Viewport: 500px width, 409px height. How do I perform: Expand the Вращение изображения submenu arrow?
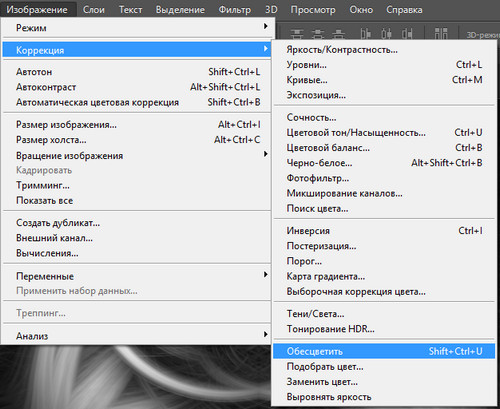coord(266,154)
